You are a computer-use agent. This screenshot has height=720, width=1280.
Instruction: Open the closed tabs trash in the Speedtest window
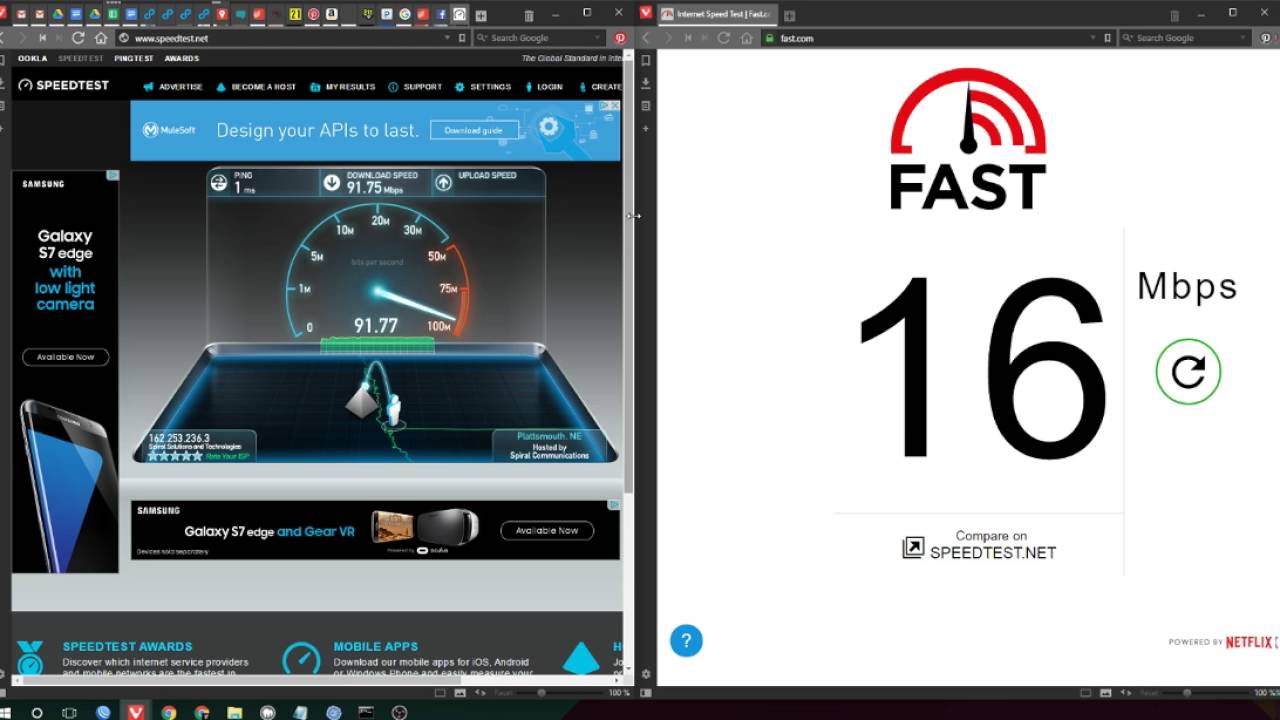[x=529, y=15]
